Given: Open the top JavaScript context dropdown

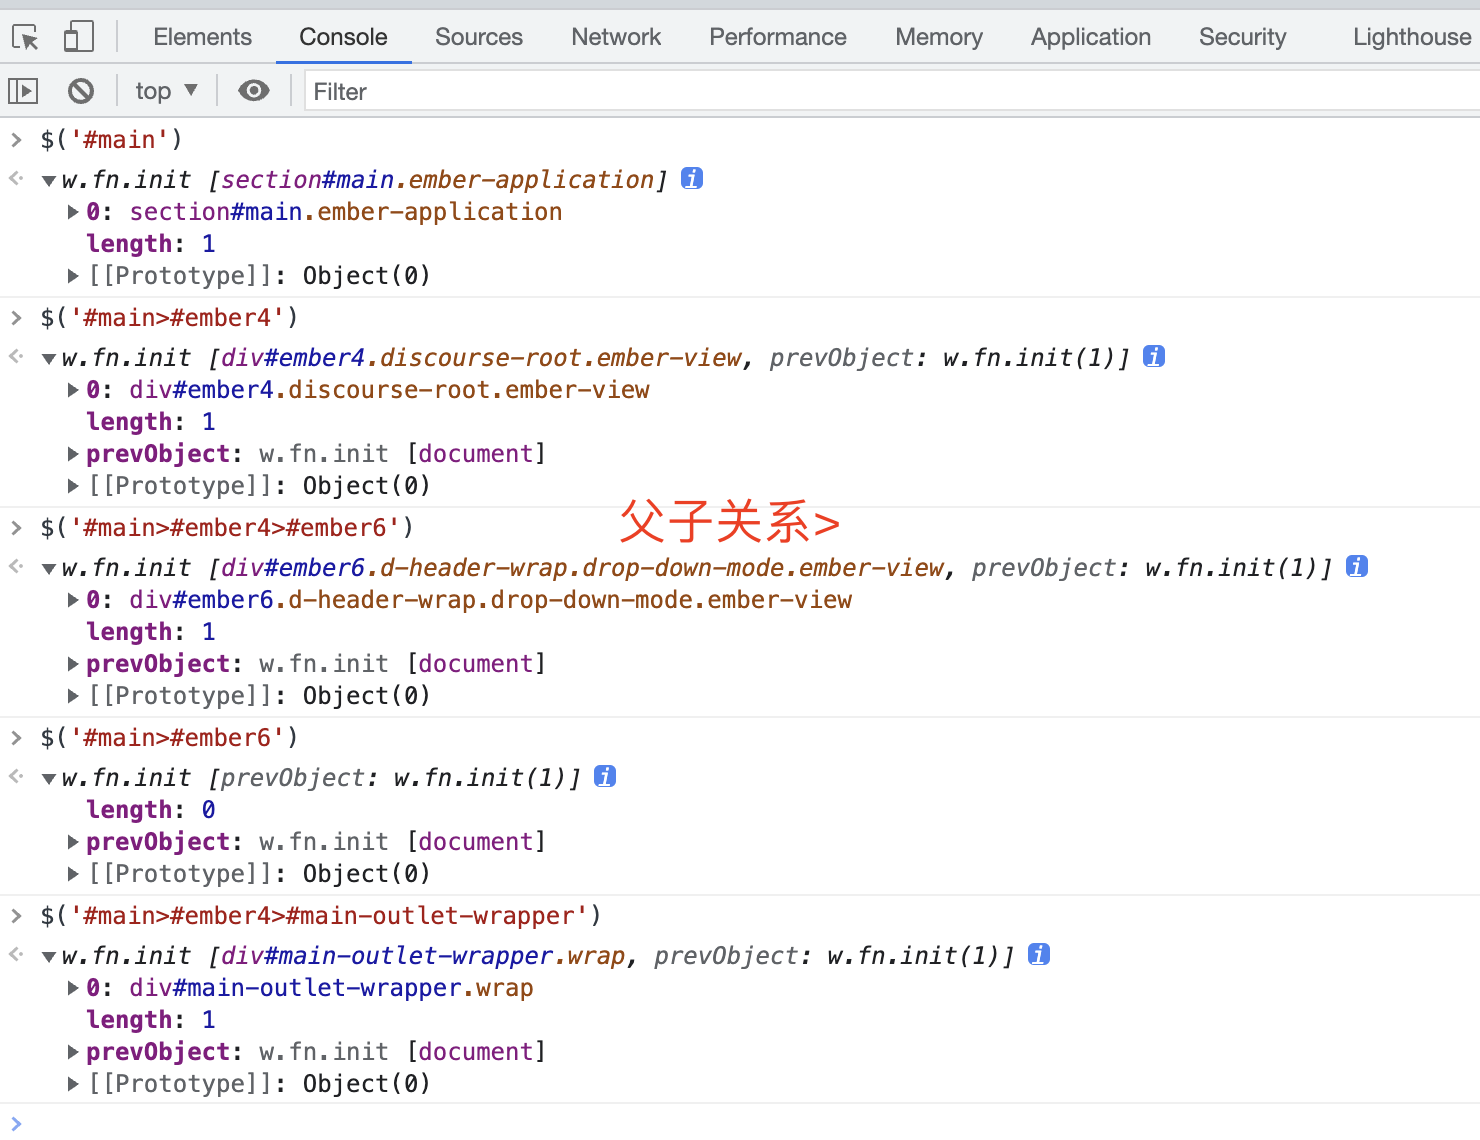Looking at the screenshot, I should (x=166, y=91).
